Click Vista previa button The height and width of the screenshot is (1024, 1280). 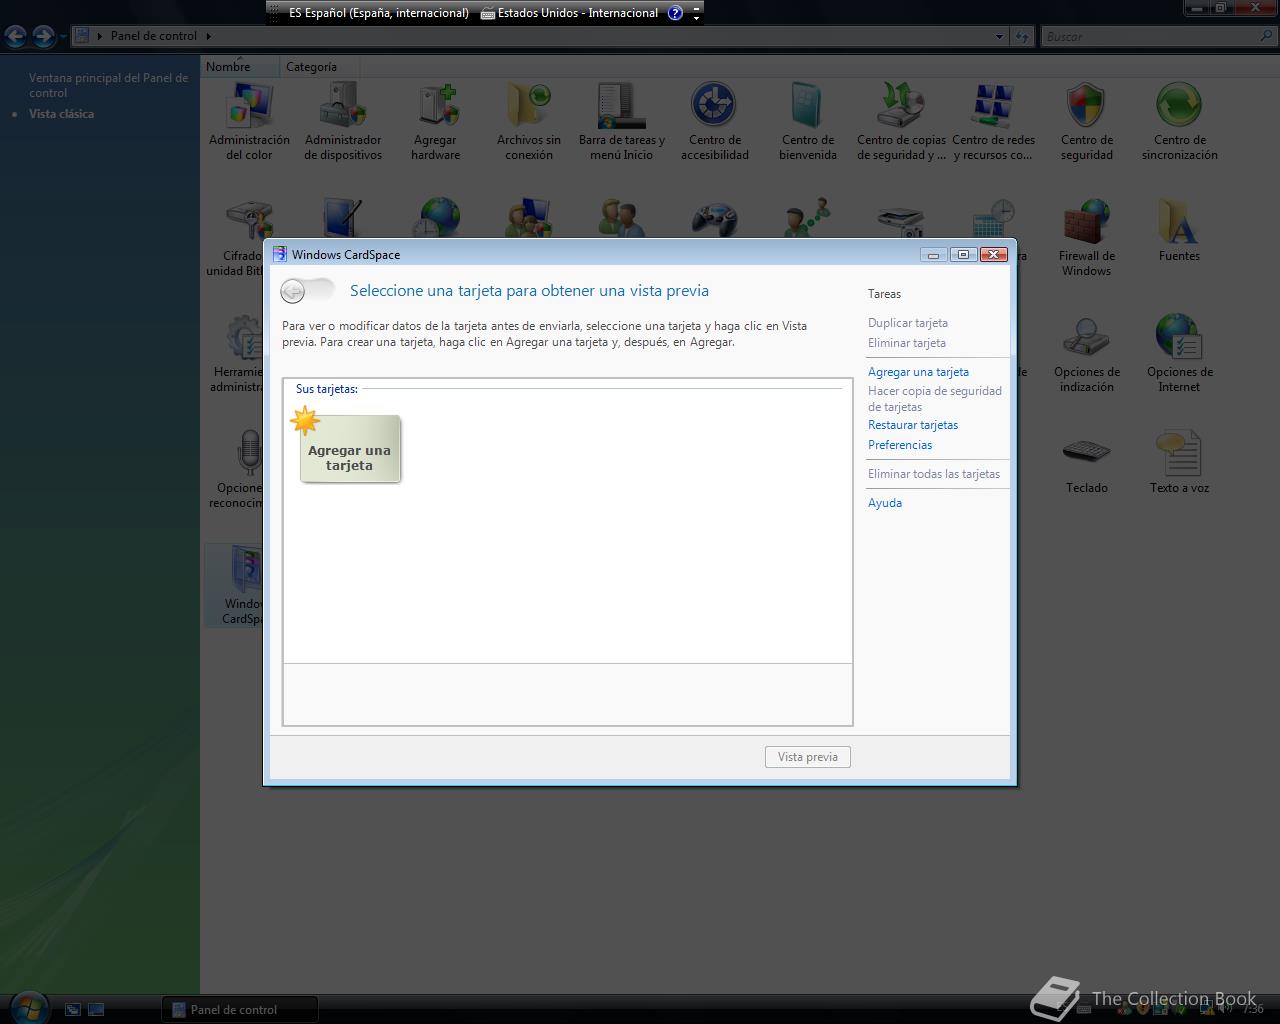pos(808,757)
